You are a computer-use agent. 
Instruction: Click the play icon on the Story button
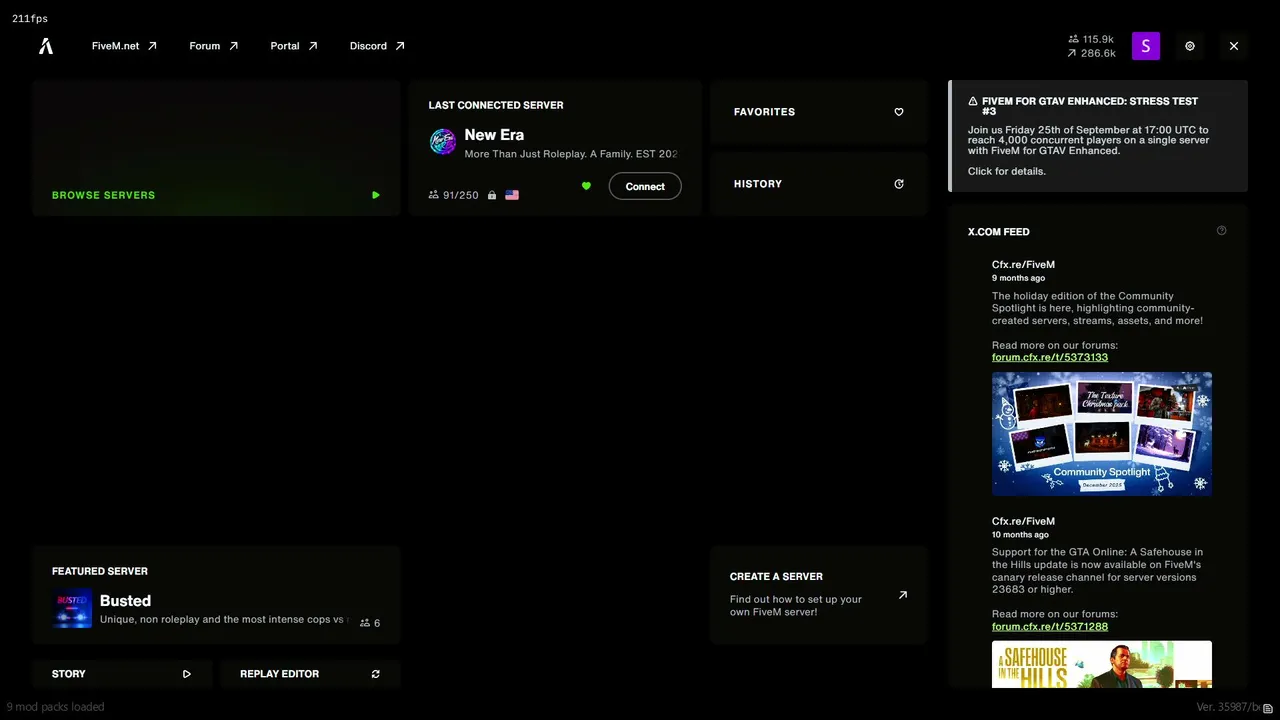tap(186, 674)
